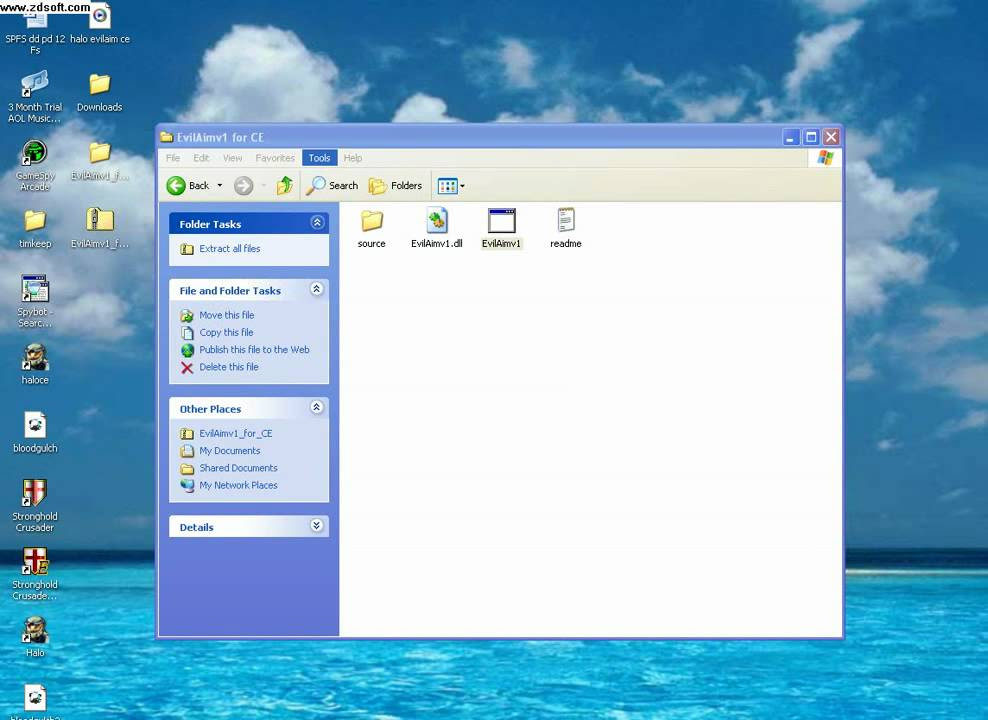
Task: Go to My Documents link
Action: coord(229,450)
